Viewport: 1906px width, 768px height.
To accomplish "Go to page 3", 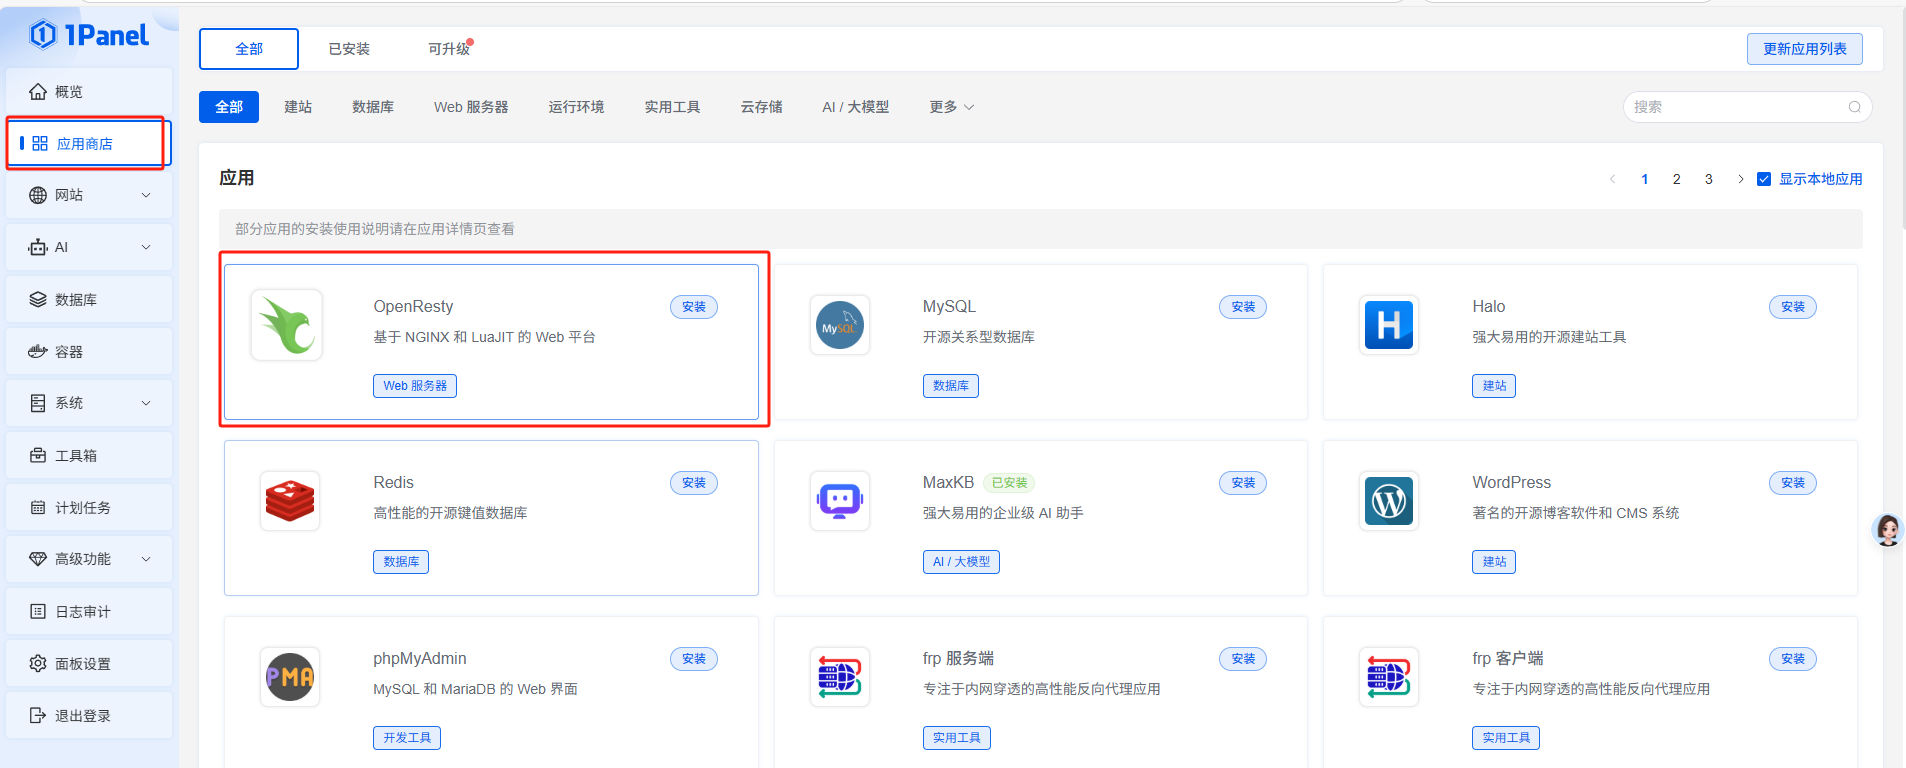I will pyautogui.click(x=1709, y=179).
